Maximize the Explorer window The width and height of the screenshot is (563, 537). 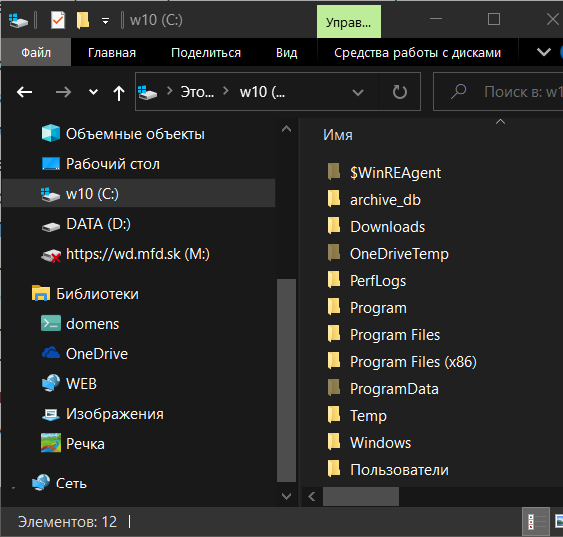[494, 19]
